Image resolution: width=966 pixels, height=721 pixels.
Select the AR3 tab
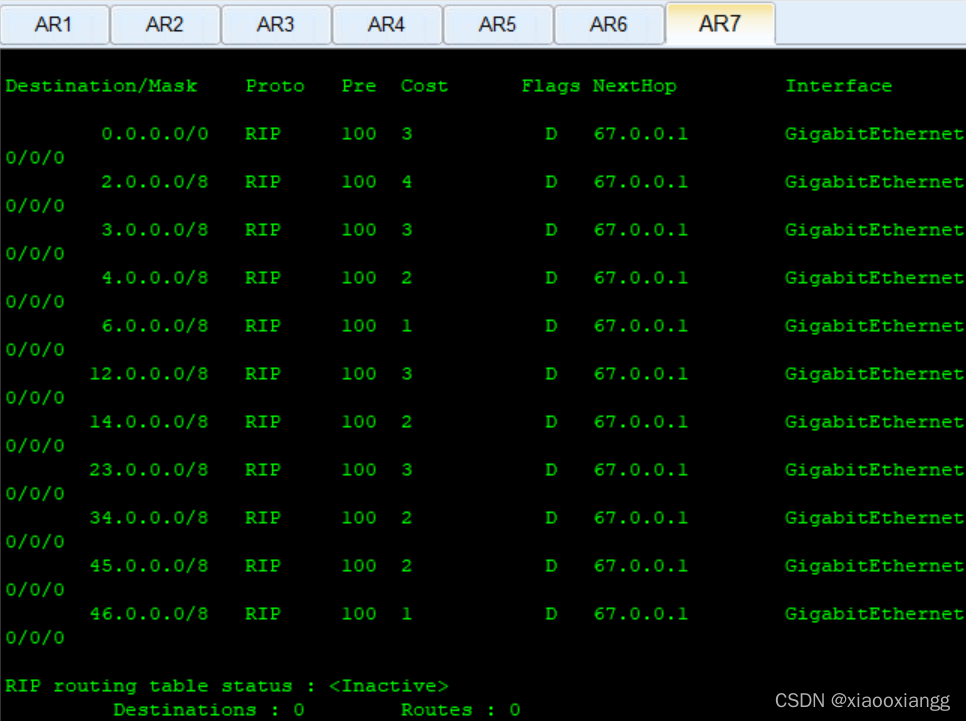[276, 24]
